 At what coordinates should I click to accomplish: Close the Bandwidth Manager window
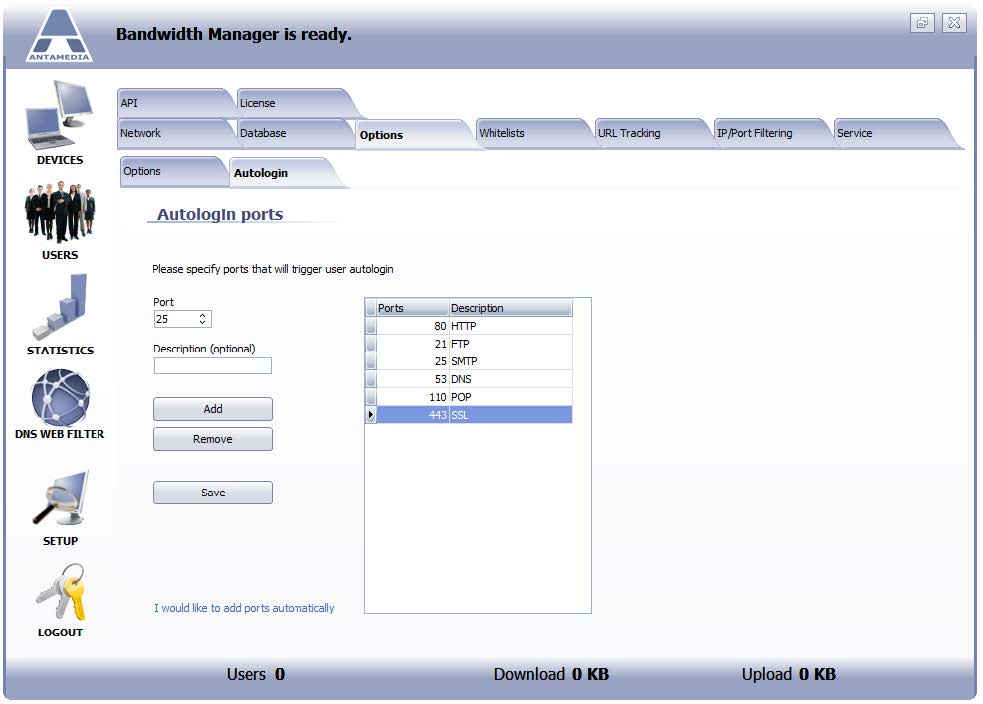point(954,23)
